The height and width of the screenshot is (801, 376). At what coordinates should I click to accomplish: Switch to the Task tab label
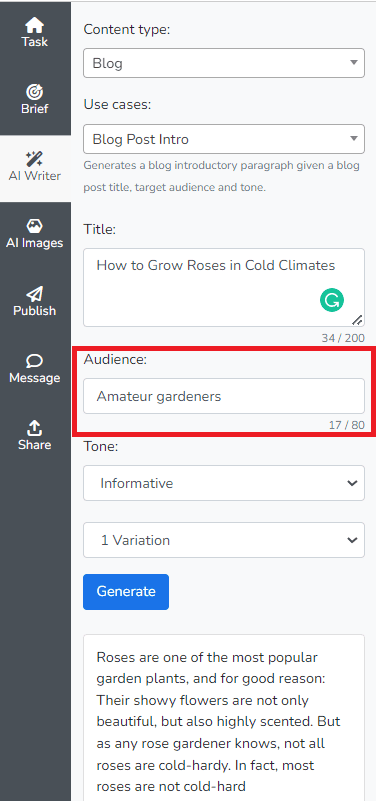tap(35, 42)
